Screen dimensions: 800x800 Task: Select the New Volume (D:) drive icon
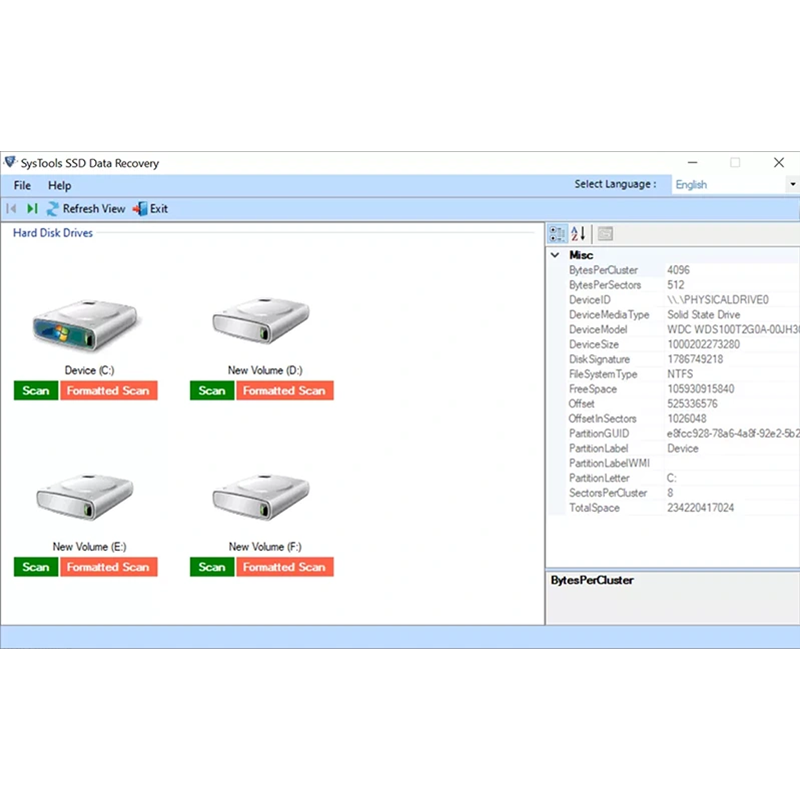tap(261, 320)
